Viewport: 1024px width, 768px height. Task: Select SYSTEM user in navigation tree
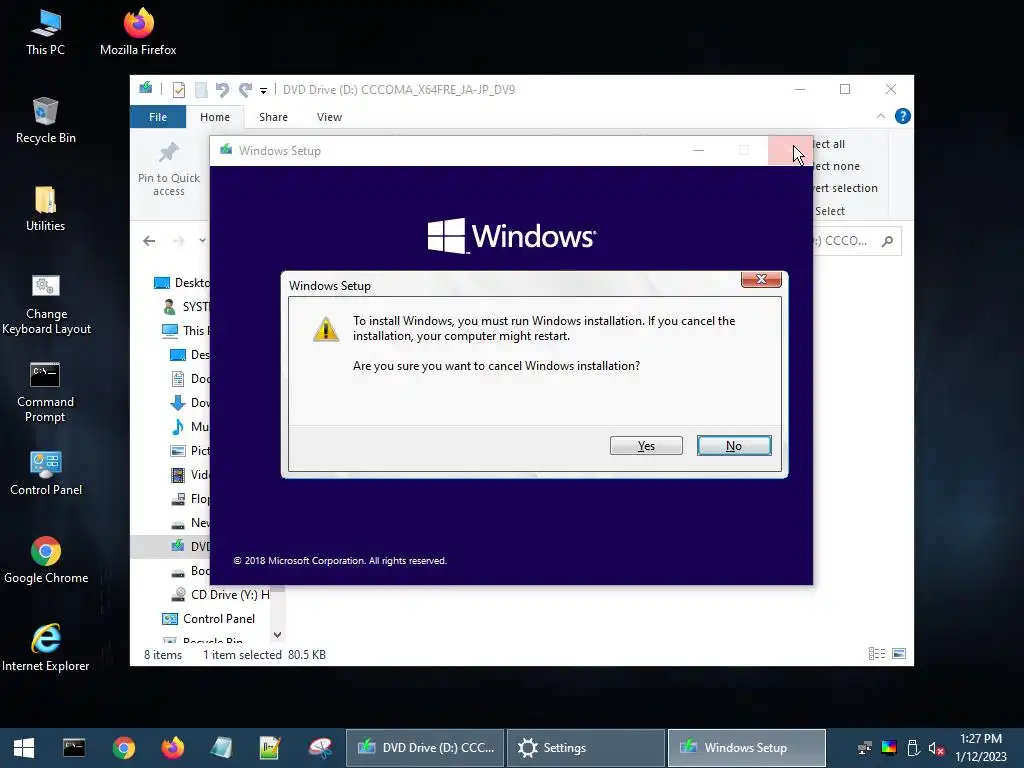(185, 307)
